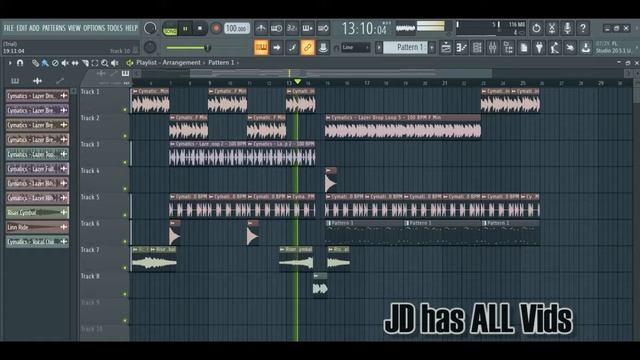This screenshot has width=640, height=360.
Task: Toggle link (multilink to controllers) icon
Action: click(308, 47)
